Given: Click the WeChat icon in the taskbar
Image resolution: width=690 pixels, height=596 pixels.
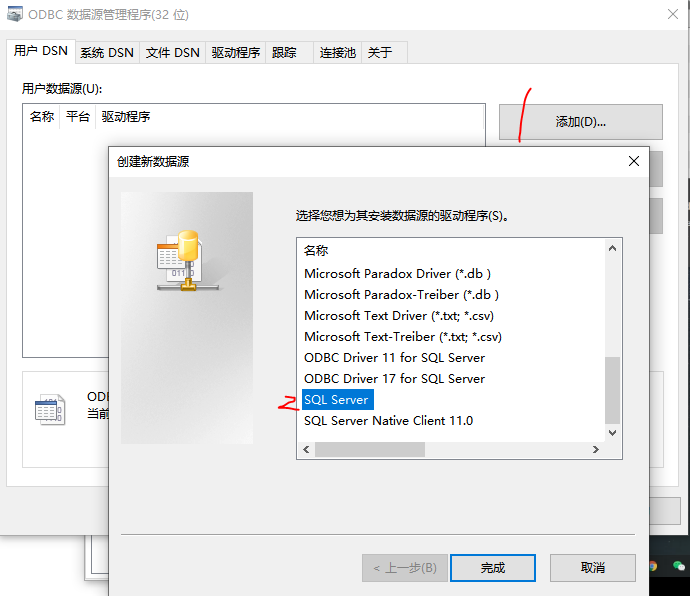Looking at the screenshot, I should [679, 566].
